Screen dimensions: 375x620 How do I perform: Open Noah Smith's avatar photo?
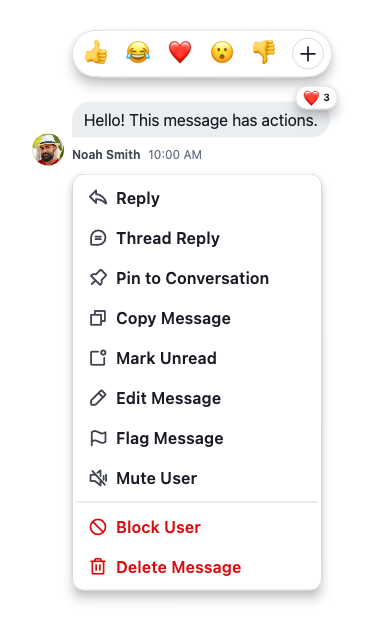pyautogui.click(x=48, y=149)
